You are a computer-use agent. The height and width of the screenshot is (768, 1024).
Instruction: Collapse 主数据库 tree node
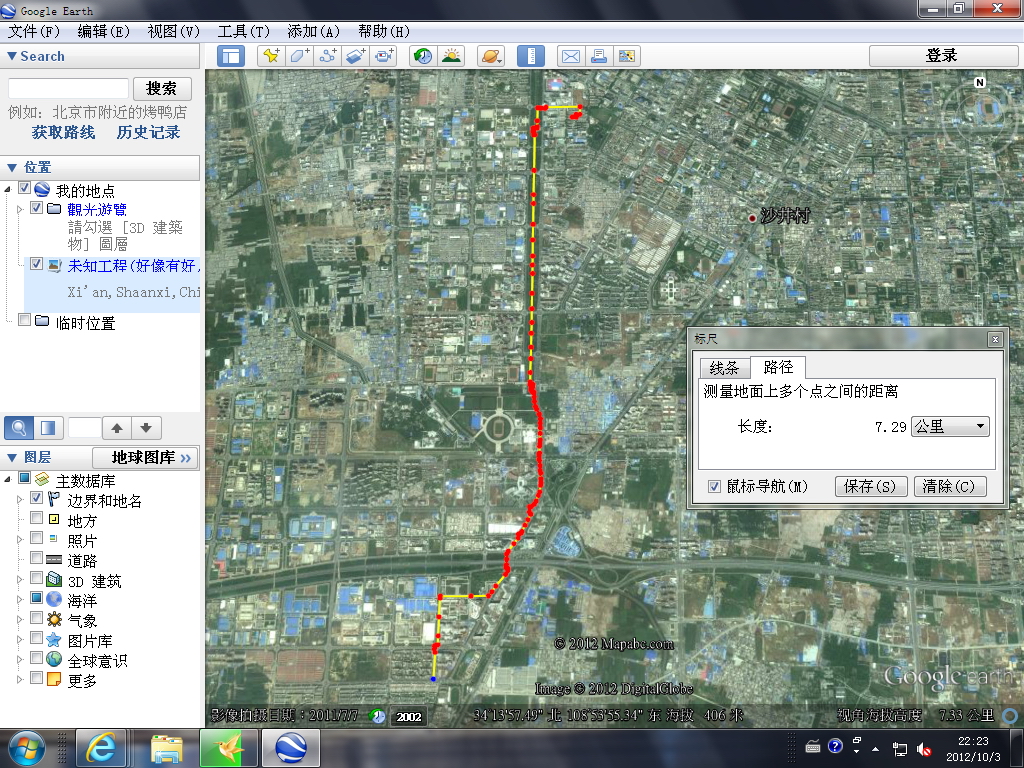(8, 479)
